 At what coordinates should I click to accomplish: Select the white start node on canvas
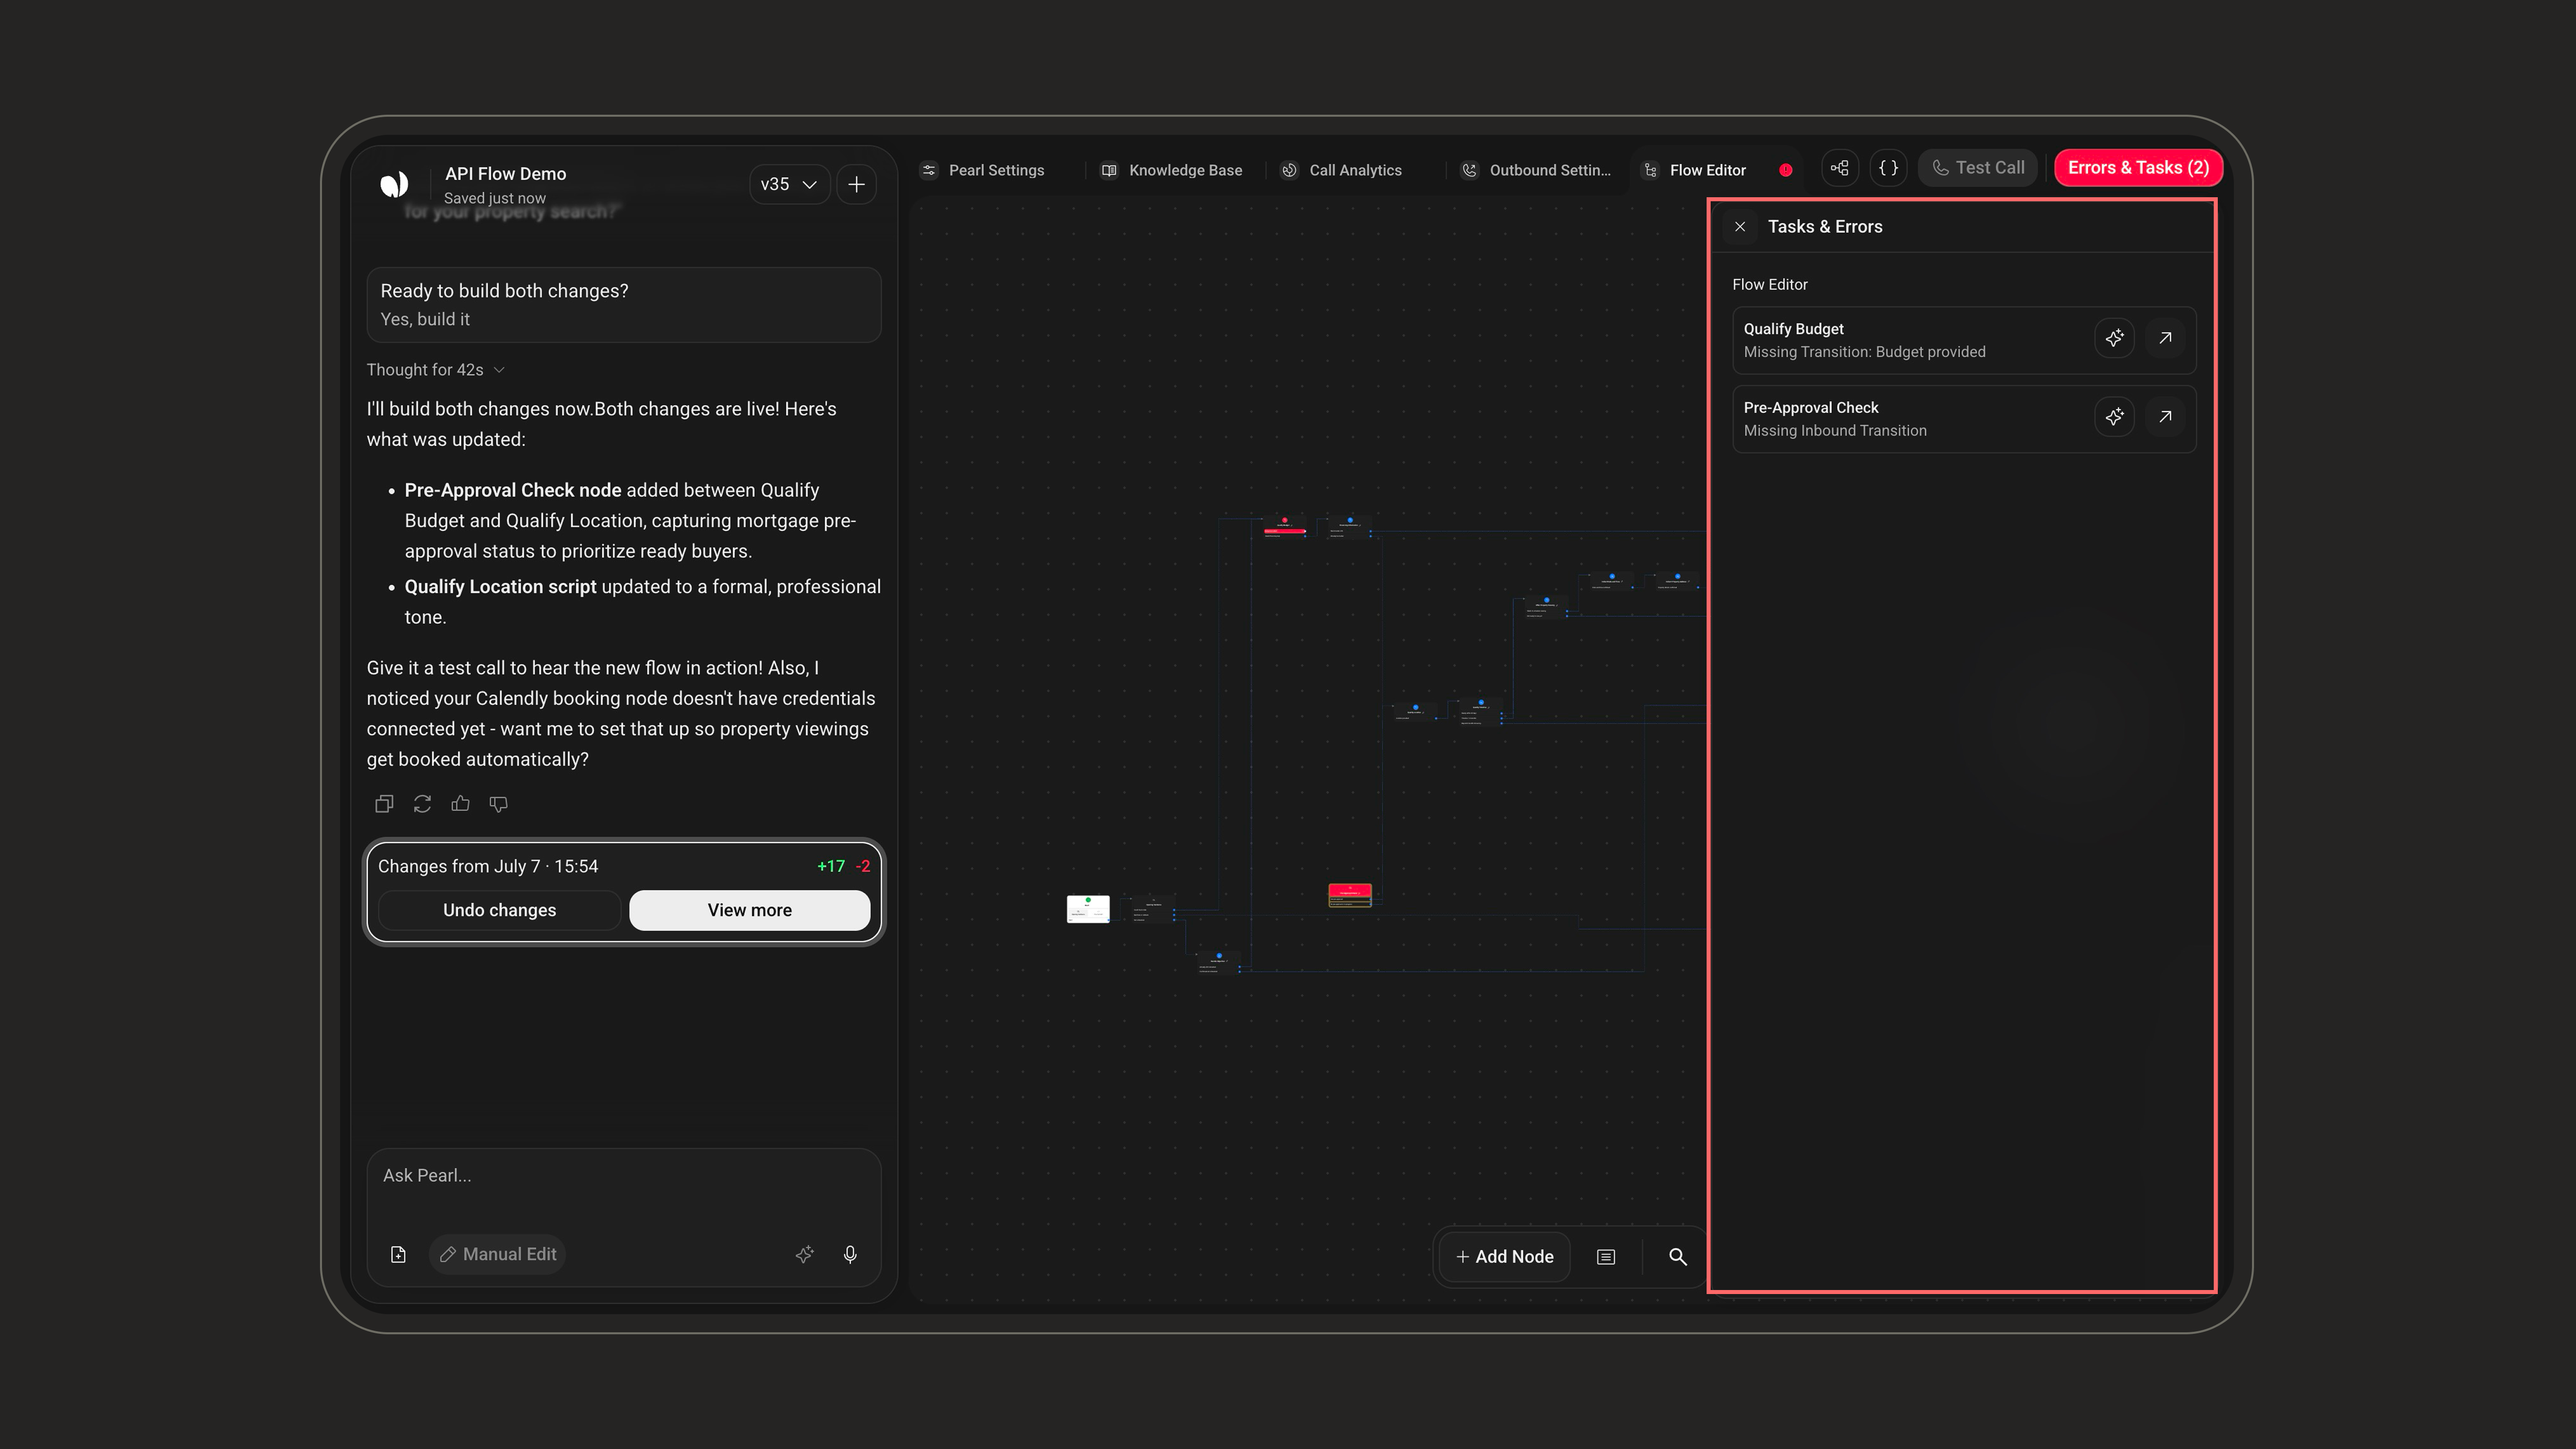pyautogui.click(x=1088, y=909)
